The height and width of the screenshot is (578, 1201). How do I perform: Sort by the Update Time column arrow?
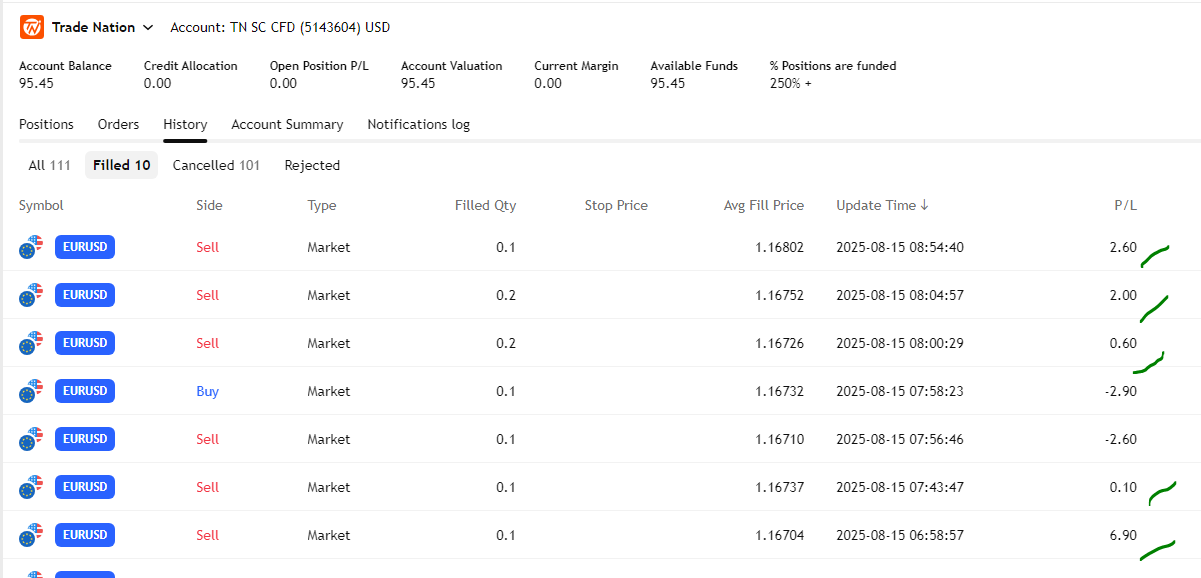tap(924, 205)
